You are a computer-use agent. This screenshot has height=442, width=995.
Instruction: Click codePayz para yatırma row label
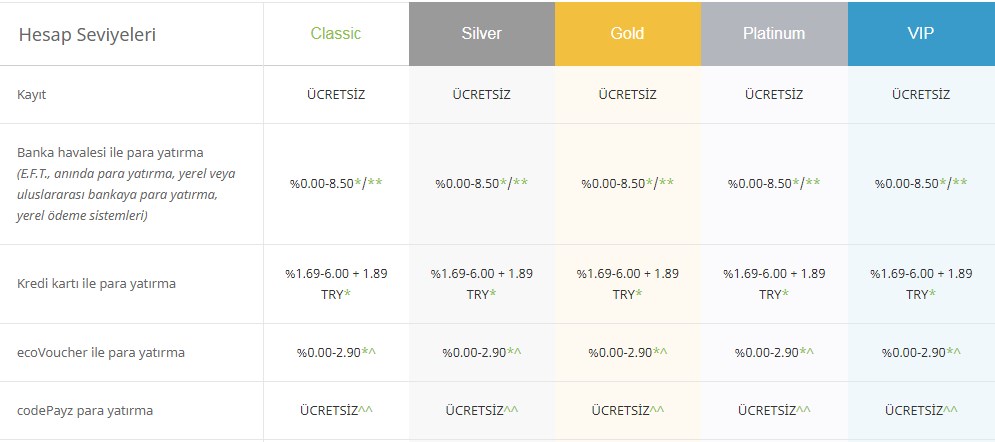[85, 411]
